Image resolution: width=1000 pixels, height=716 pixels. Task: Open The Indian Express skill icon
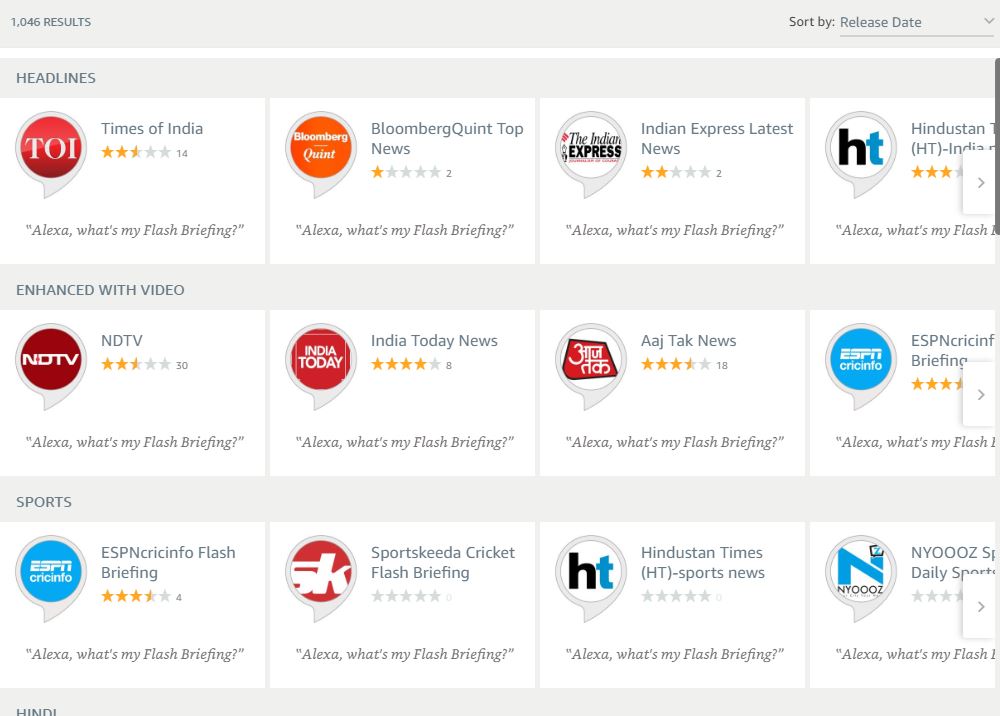coord(591,154)
